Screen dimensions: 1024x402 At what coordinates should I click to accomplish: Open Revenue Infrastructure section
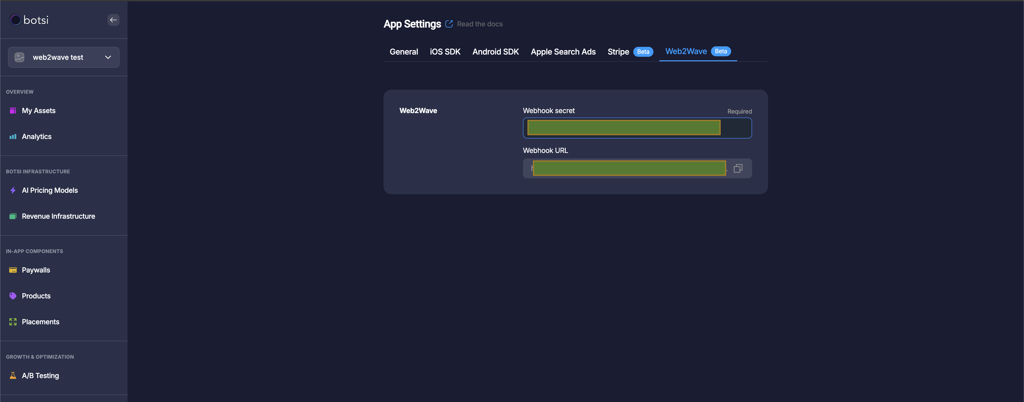point(58,217)
